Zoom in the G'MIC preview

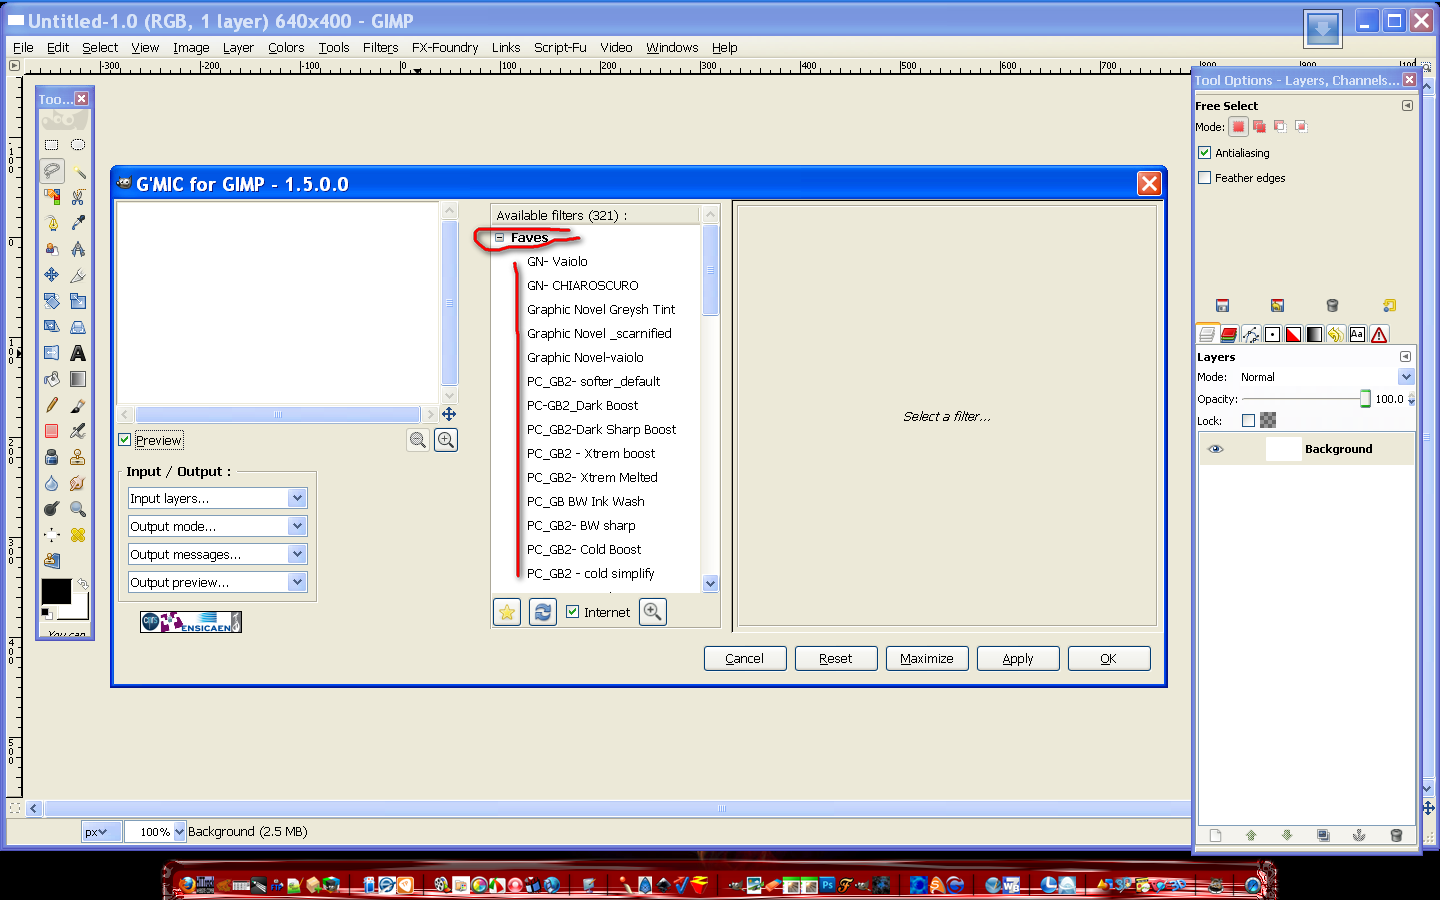tap(446, 440)
